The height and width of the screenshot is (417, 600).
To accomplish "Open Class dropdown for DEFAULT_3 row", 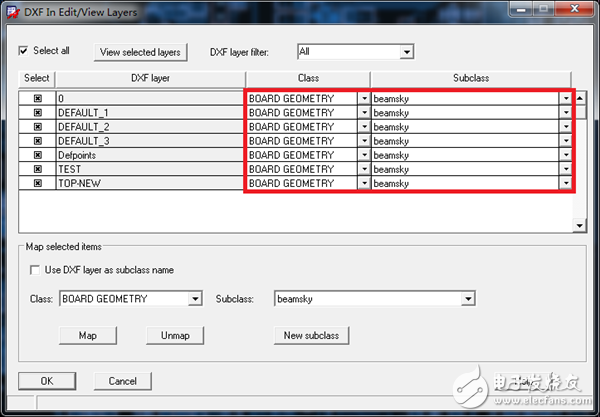I will (364, 141).
